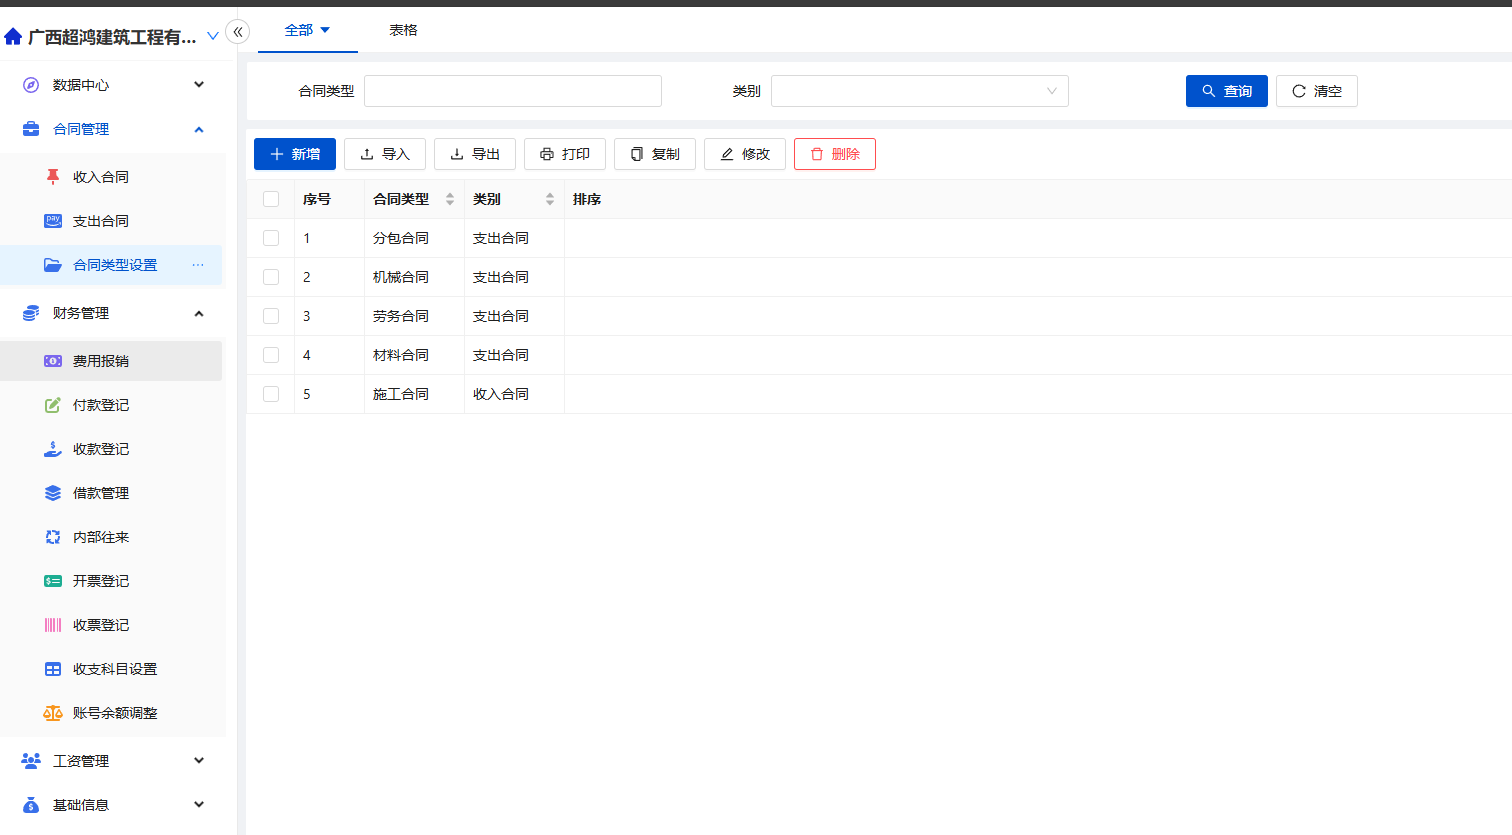Click the 费用报销 sidebar item

click(100, 361)
